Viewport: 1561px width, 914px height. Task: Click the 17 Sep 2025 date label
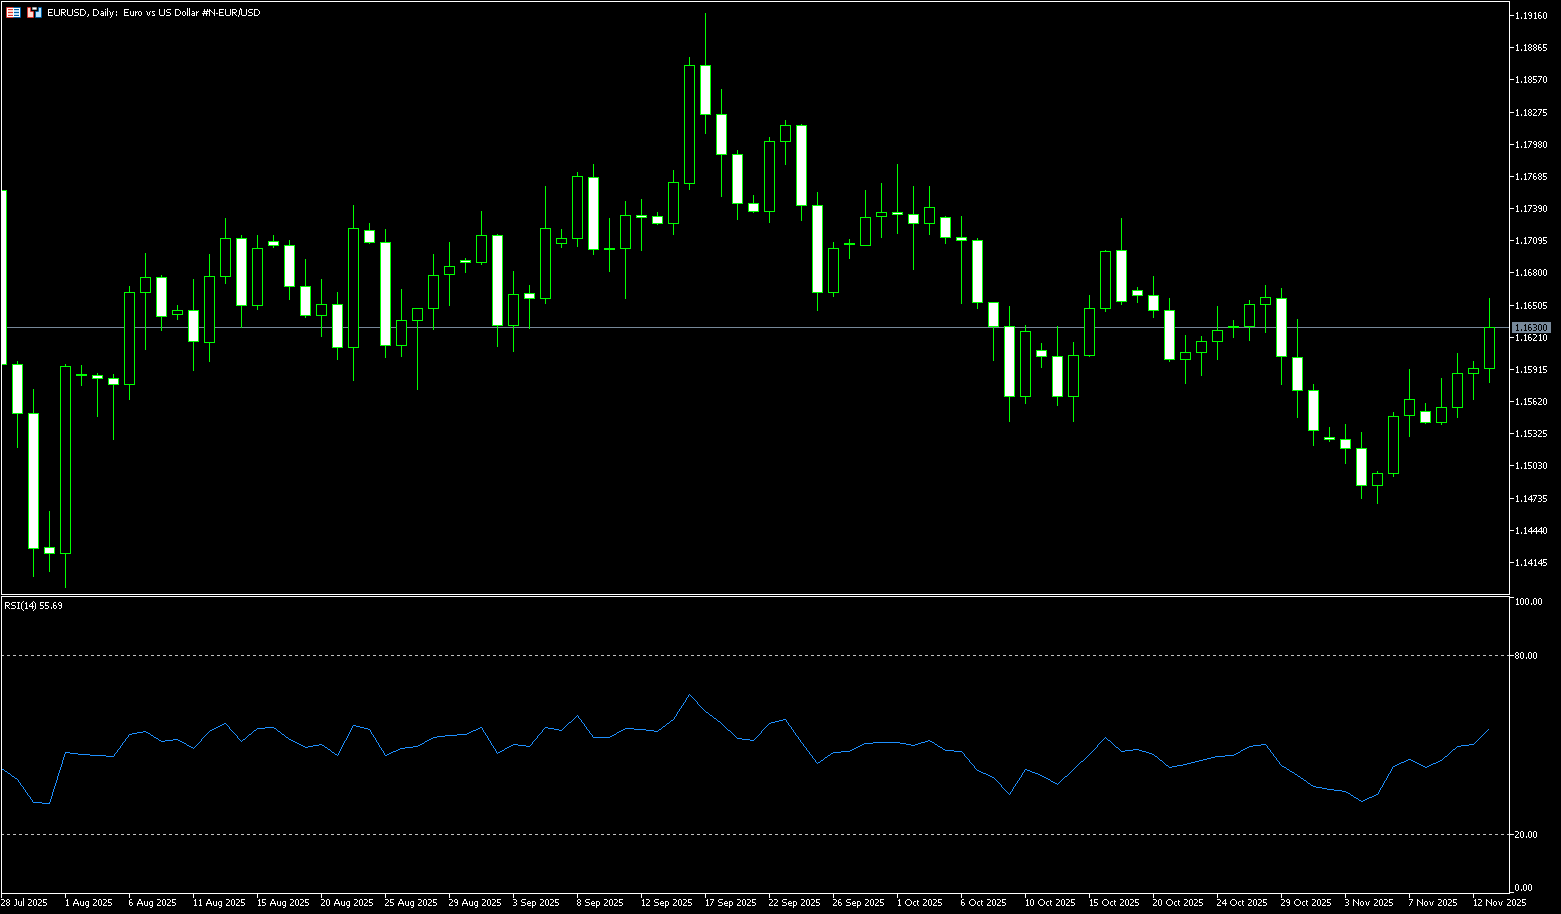(730, 902)
